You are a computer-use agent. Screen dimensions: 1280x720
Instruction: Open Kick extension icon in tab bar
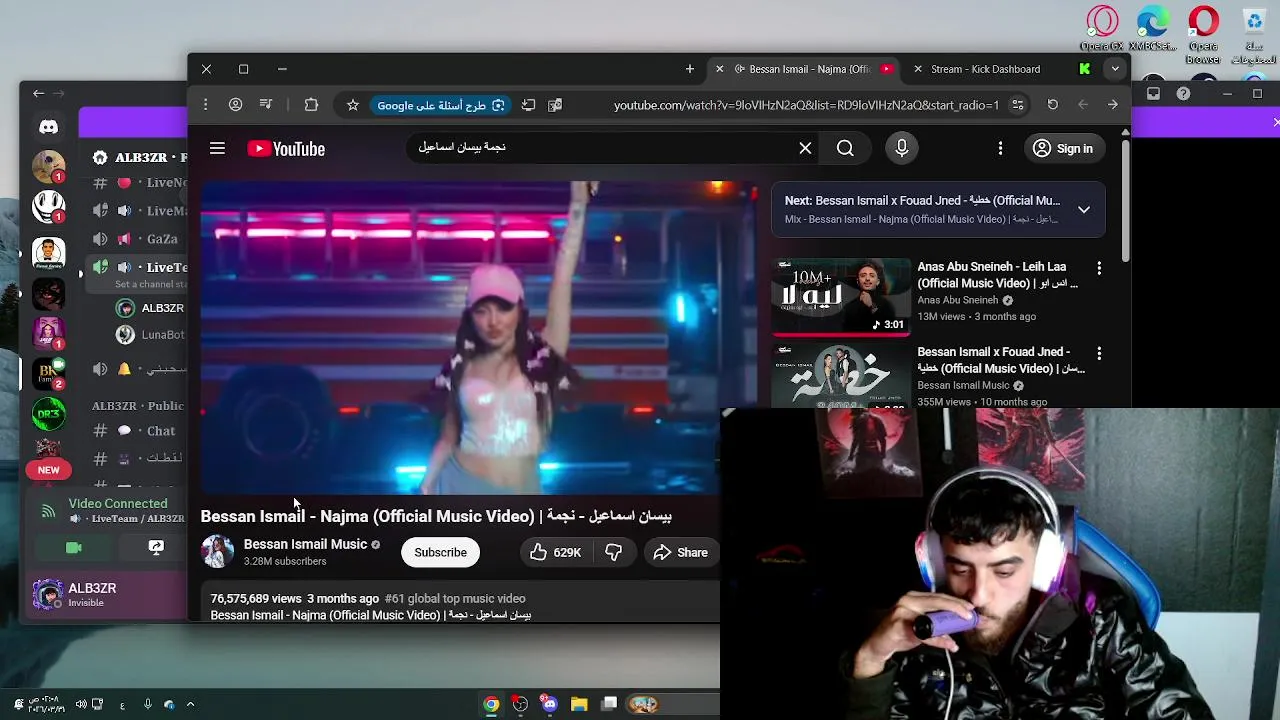point(1084,69)
